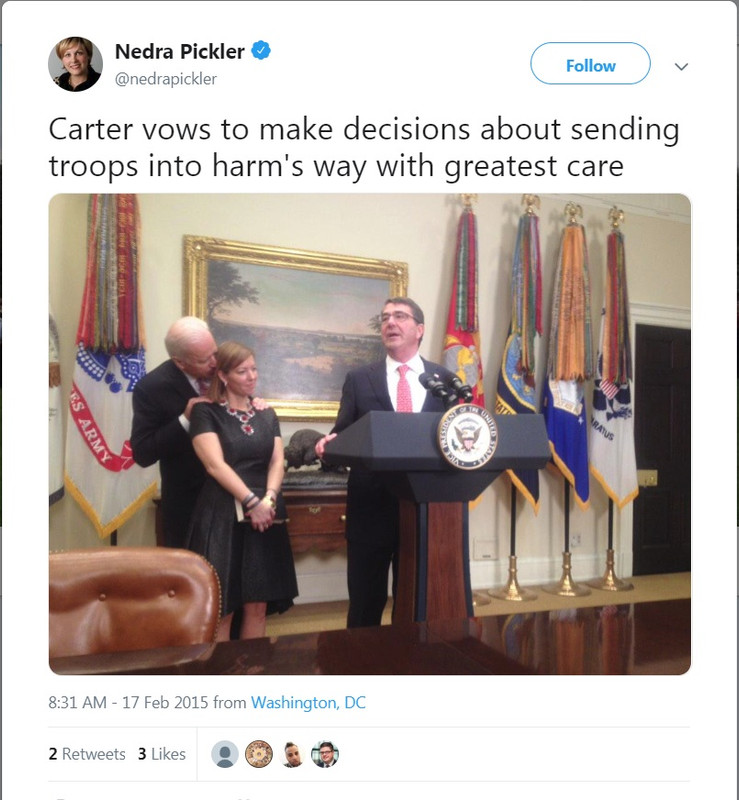
Task: Open the glasses-wearing man liker avatar
Action: click(325, 754)
